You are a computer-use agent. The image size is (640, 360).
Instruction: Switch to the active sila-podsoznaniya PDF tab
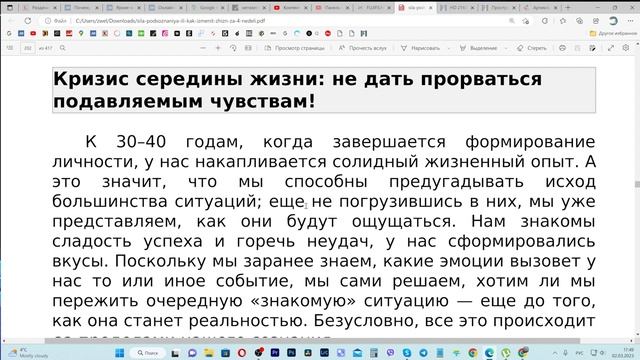point(415,7)
